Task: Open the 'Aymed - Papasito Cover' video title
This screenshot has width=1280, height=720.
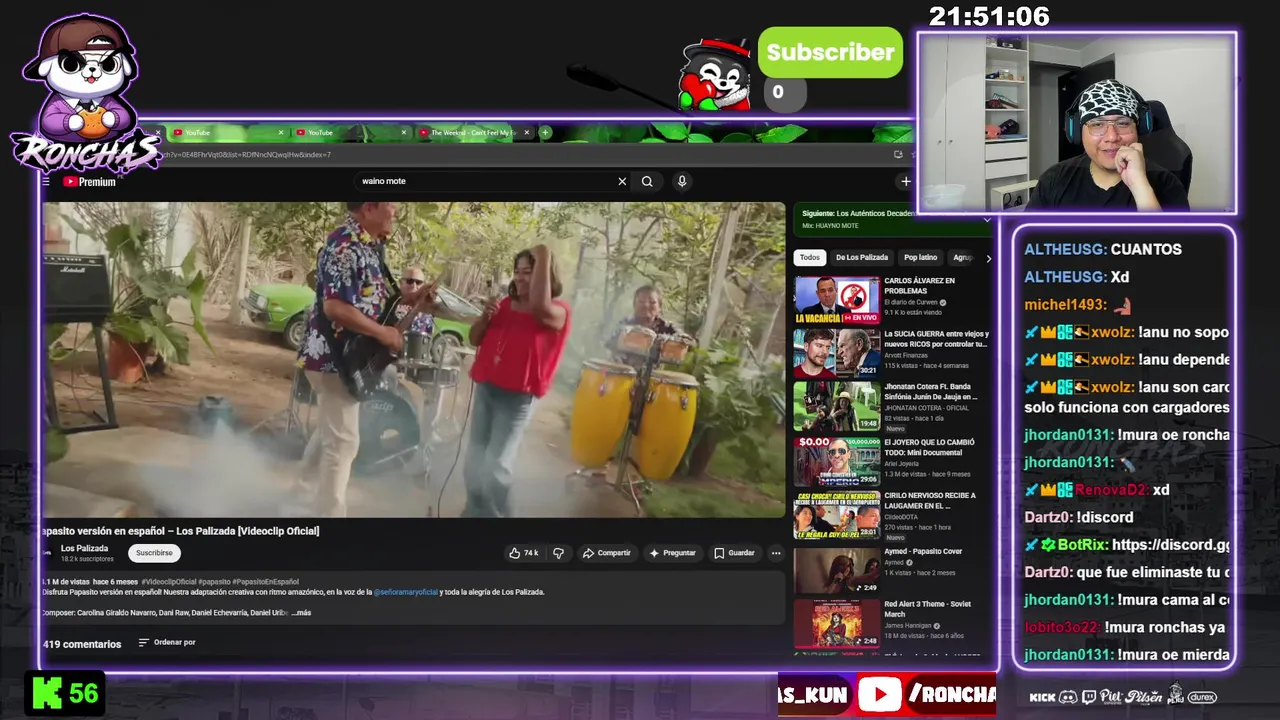Action: coord(923,551)
